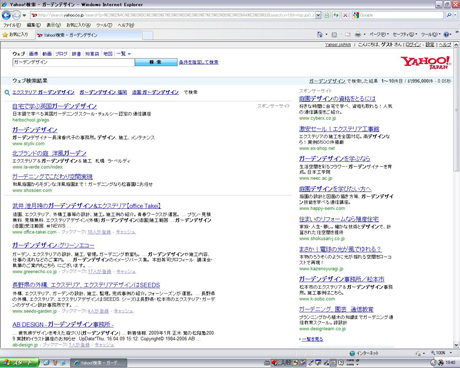Click related search 造園 ガーデンデザイン
This screenshot has width=460, height=368.
pyautogui.click(x=155, y=92)
